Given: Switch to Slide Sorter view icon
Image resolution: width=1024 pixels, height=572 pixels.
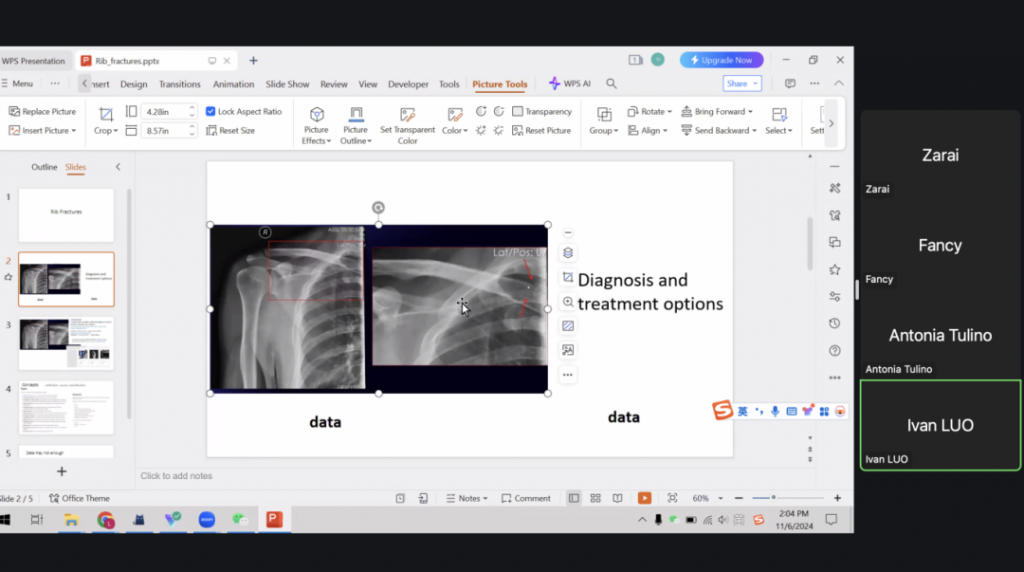Looking at the screenshot, I should point(595,498).
